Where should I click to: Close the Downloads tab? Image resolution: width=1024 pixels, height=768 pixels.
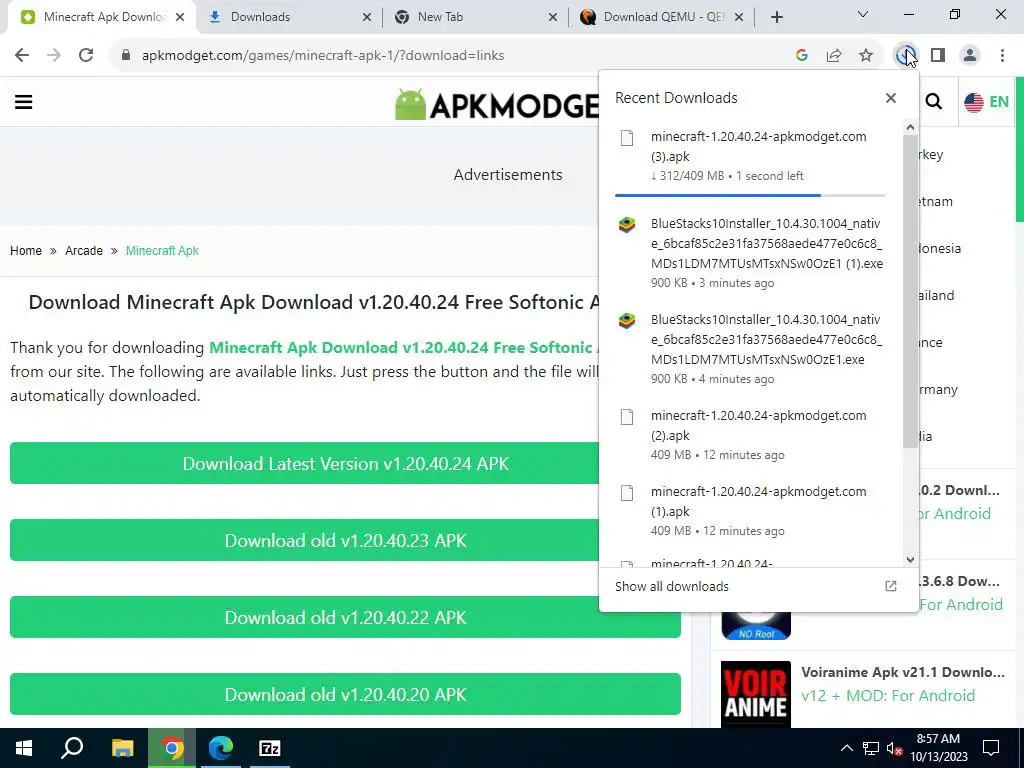(367, 17)
